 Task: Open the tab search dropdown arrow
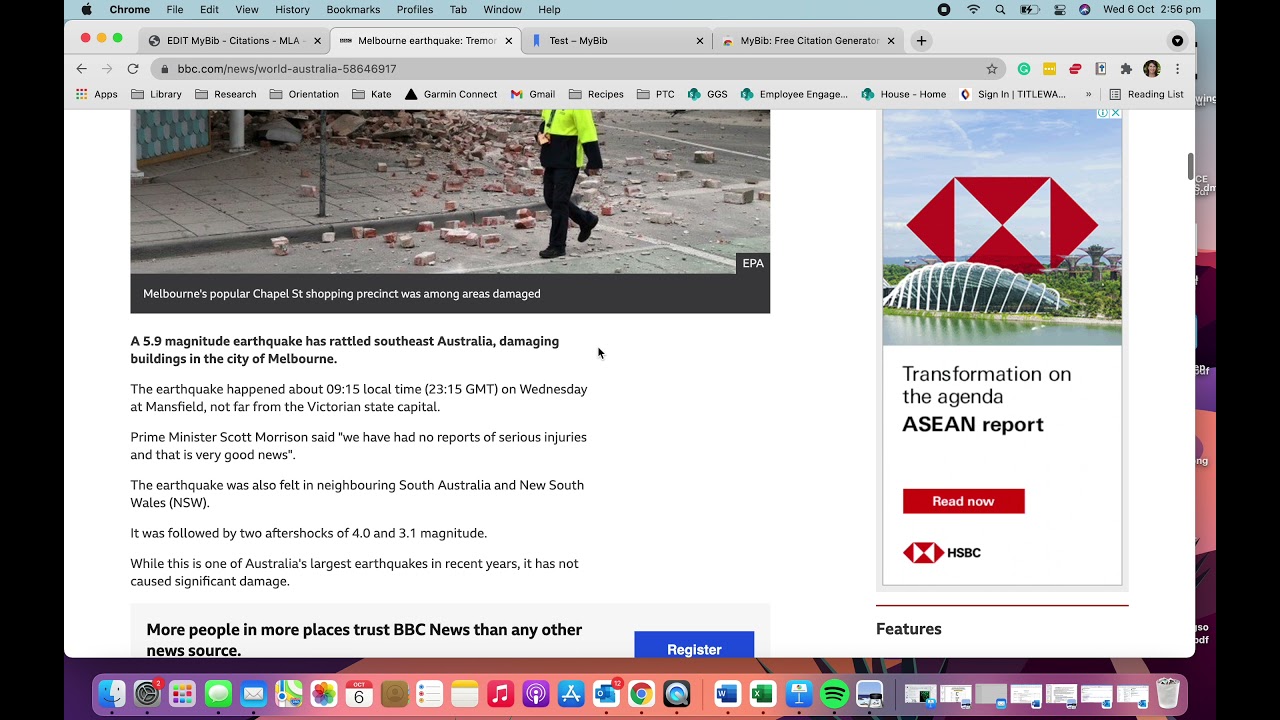[1177, 41]
